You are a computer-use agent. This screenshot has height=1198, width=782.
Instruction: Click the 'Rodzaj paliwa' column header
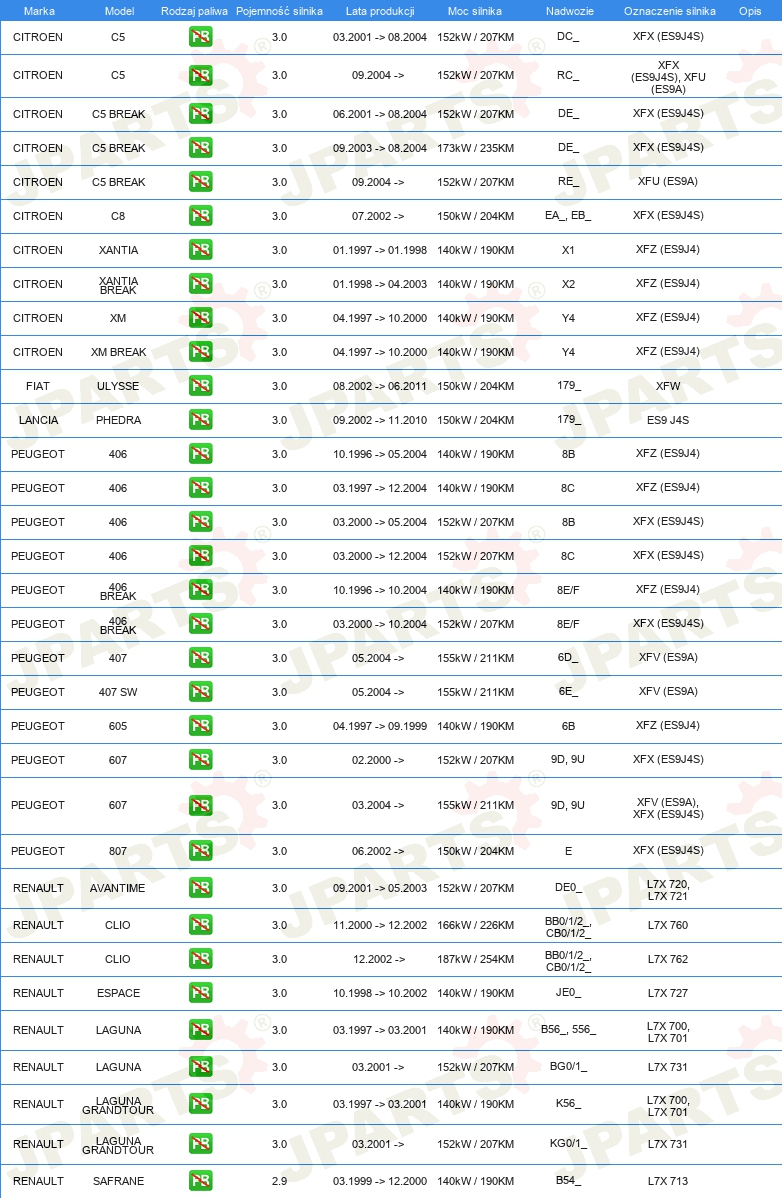194,11
